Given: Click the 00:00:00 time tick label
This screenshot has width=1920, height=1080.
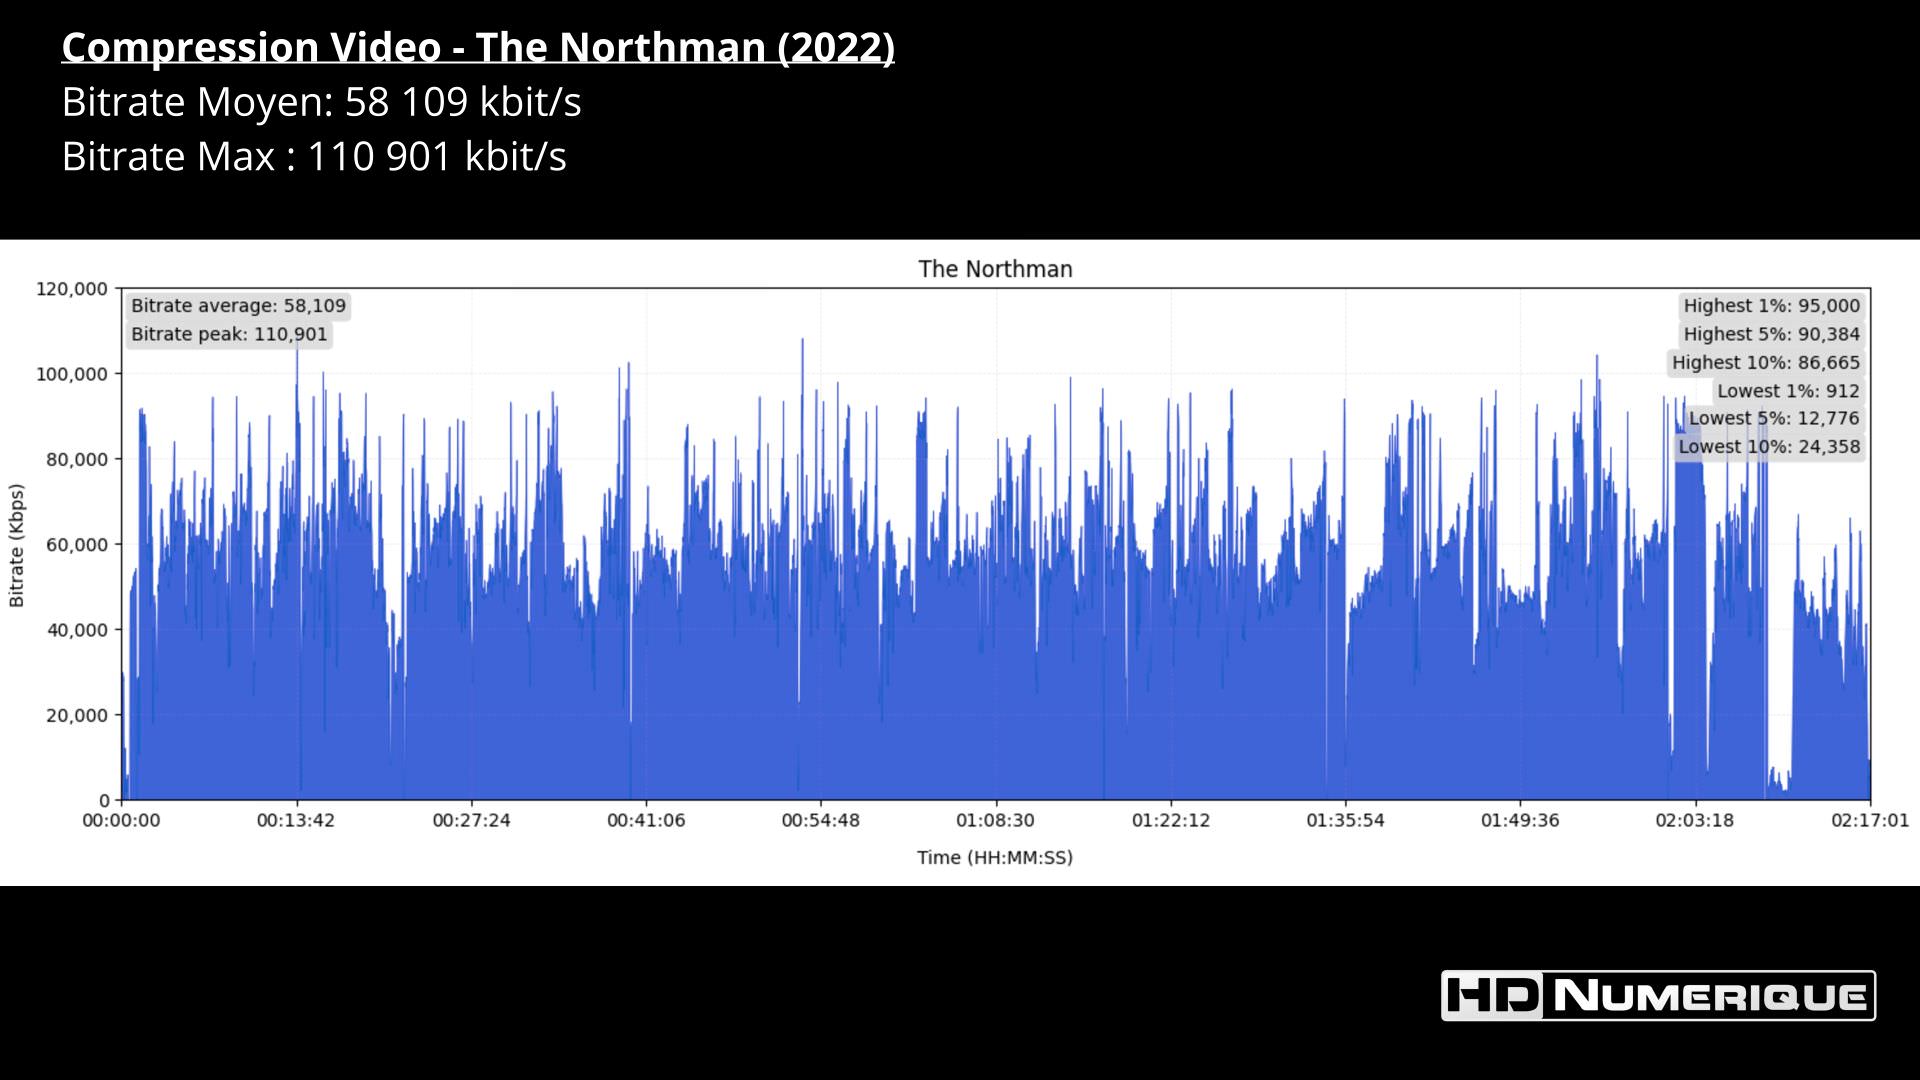Looking at the screenshot, I should coord(121,821).
